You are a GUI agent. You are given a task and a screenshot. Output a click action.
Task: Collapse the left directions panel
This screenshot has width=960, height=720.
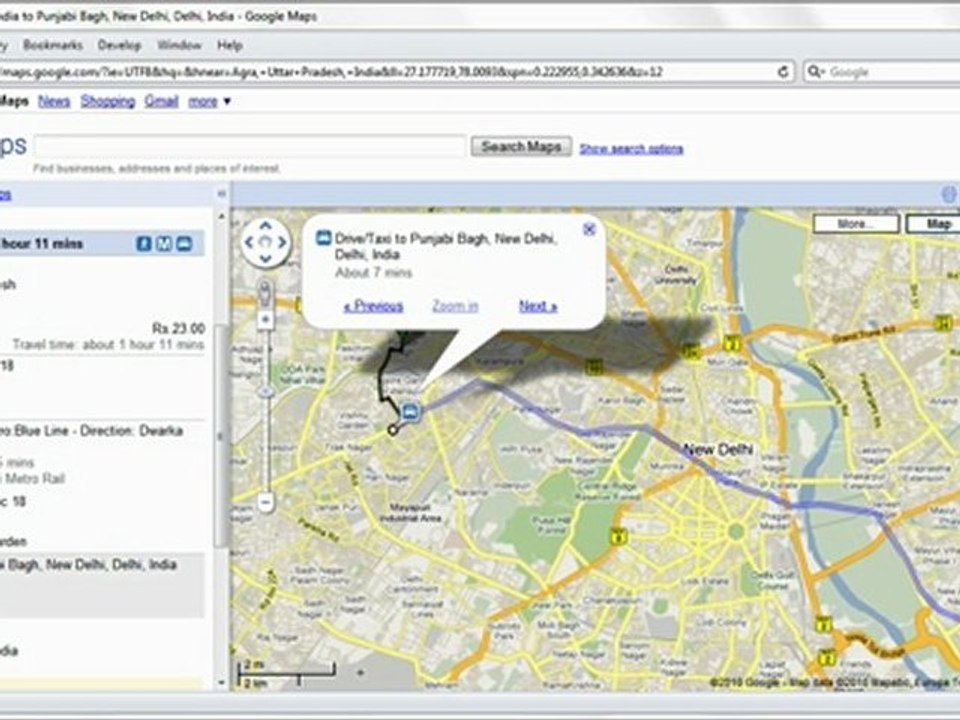(222, 194)
